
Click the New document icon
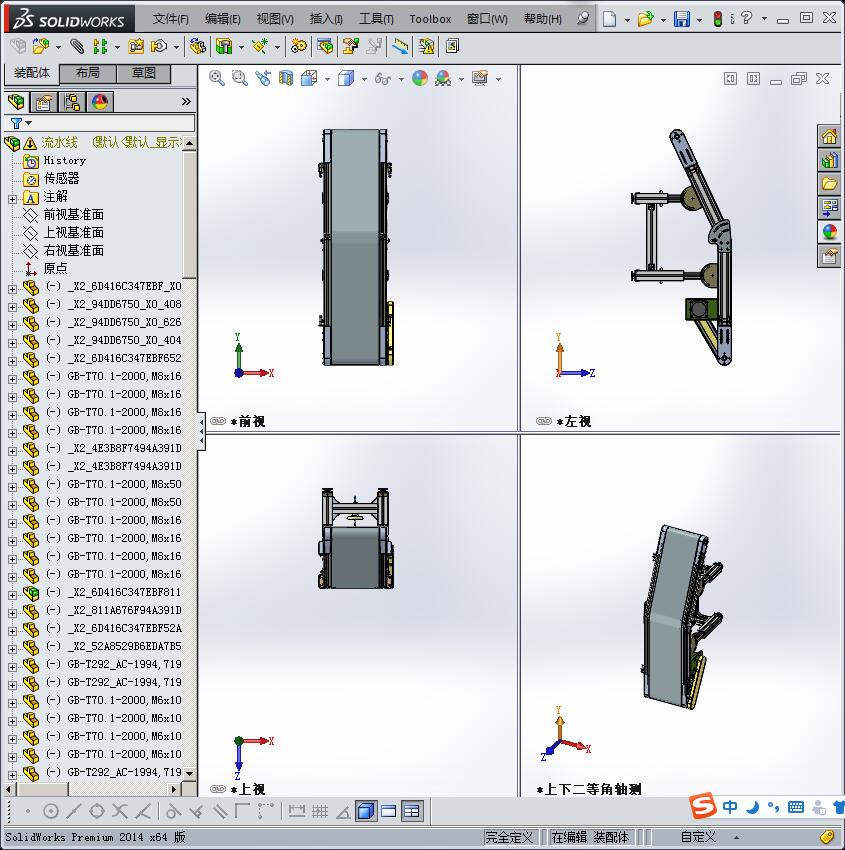pyautogui.click(x=610, y=19)
